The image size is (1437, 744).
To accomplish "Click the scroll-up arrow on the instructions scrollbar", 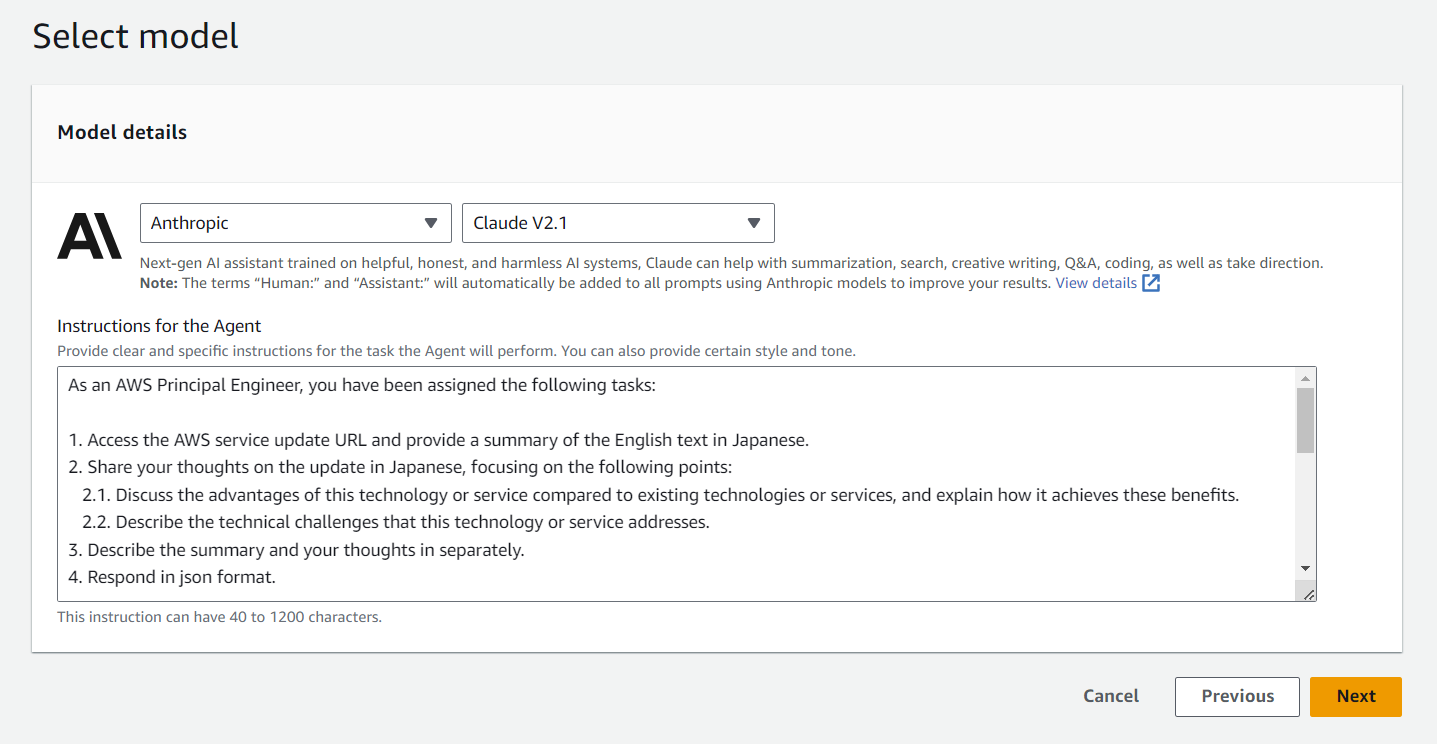I will [1306, 376].
